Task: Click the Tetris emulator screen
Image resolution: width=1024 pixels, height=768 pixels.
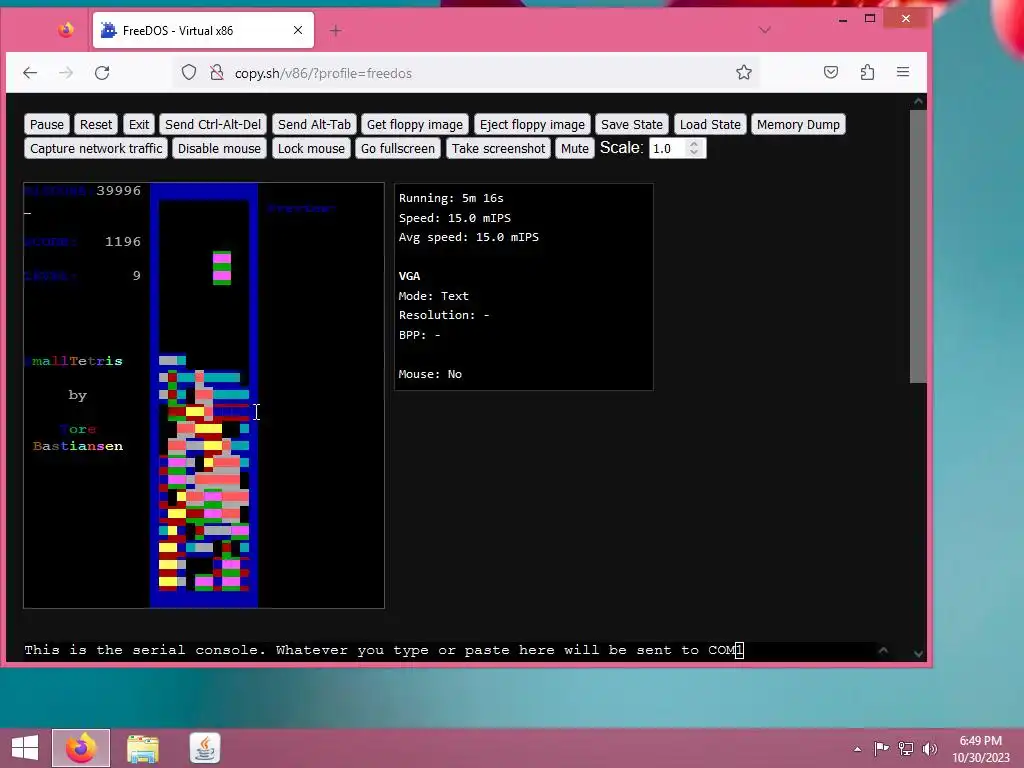Action: pos(204,396)
